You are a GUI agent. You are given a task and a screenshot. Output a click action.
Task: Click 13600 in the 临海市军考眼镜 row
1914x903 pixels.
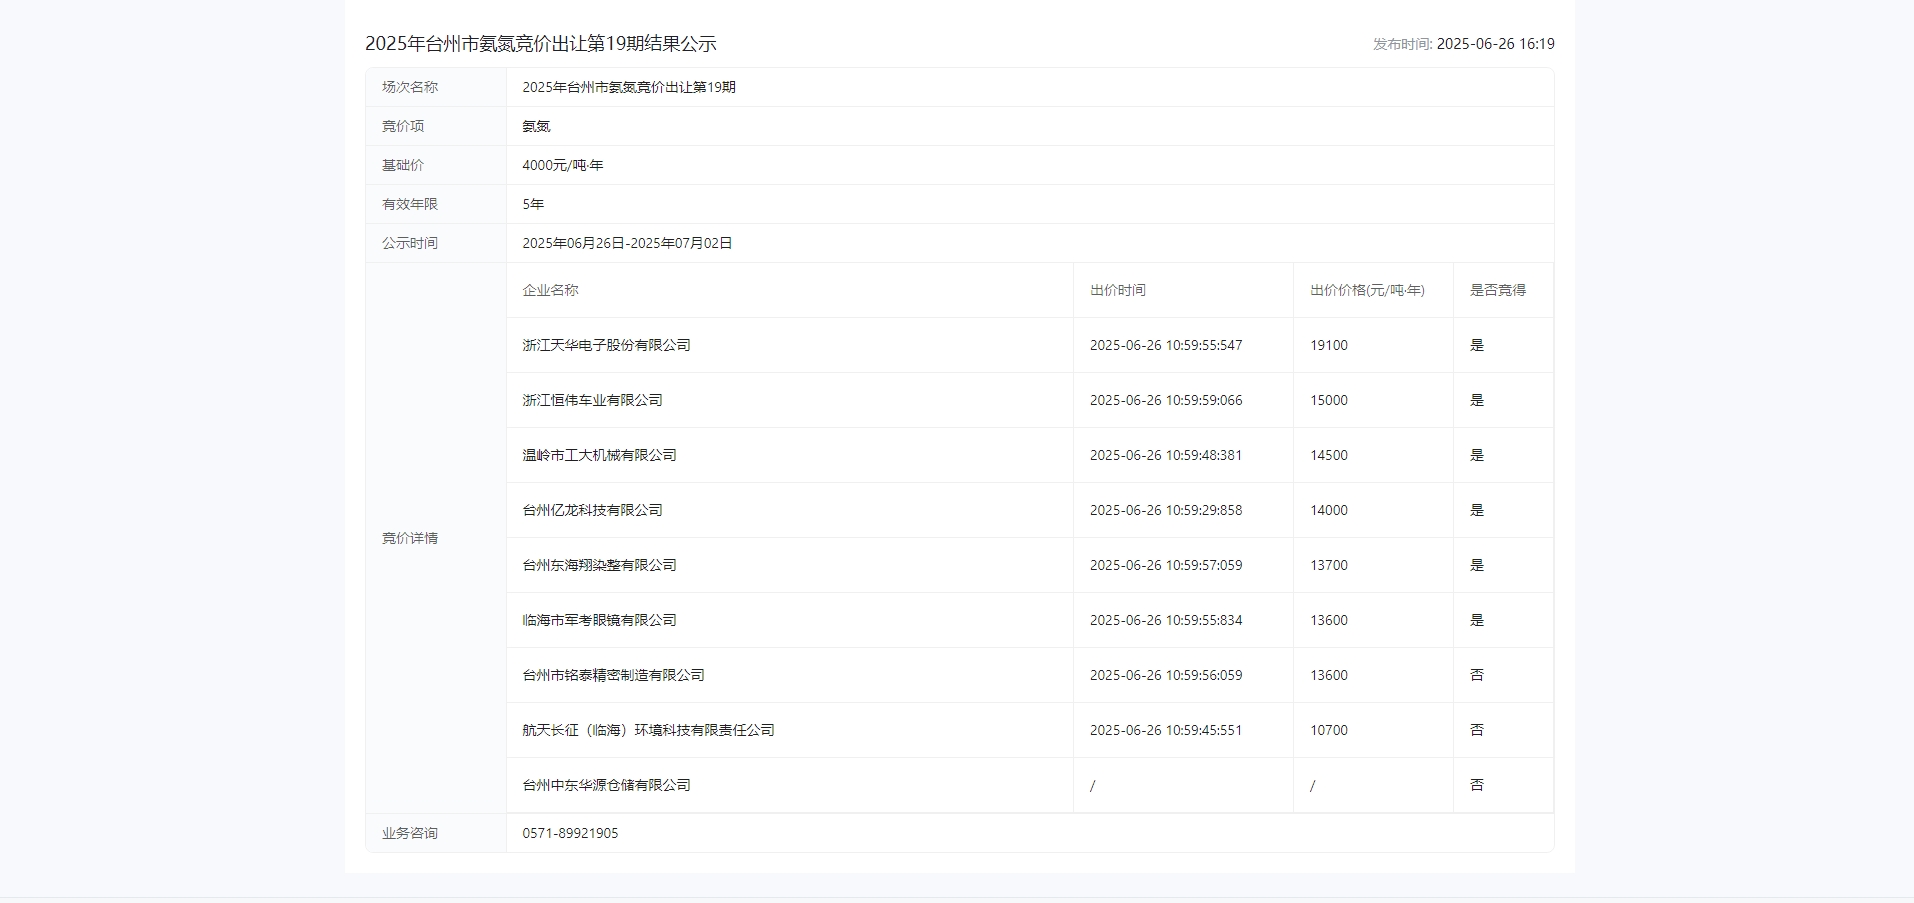(1329, 620)
